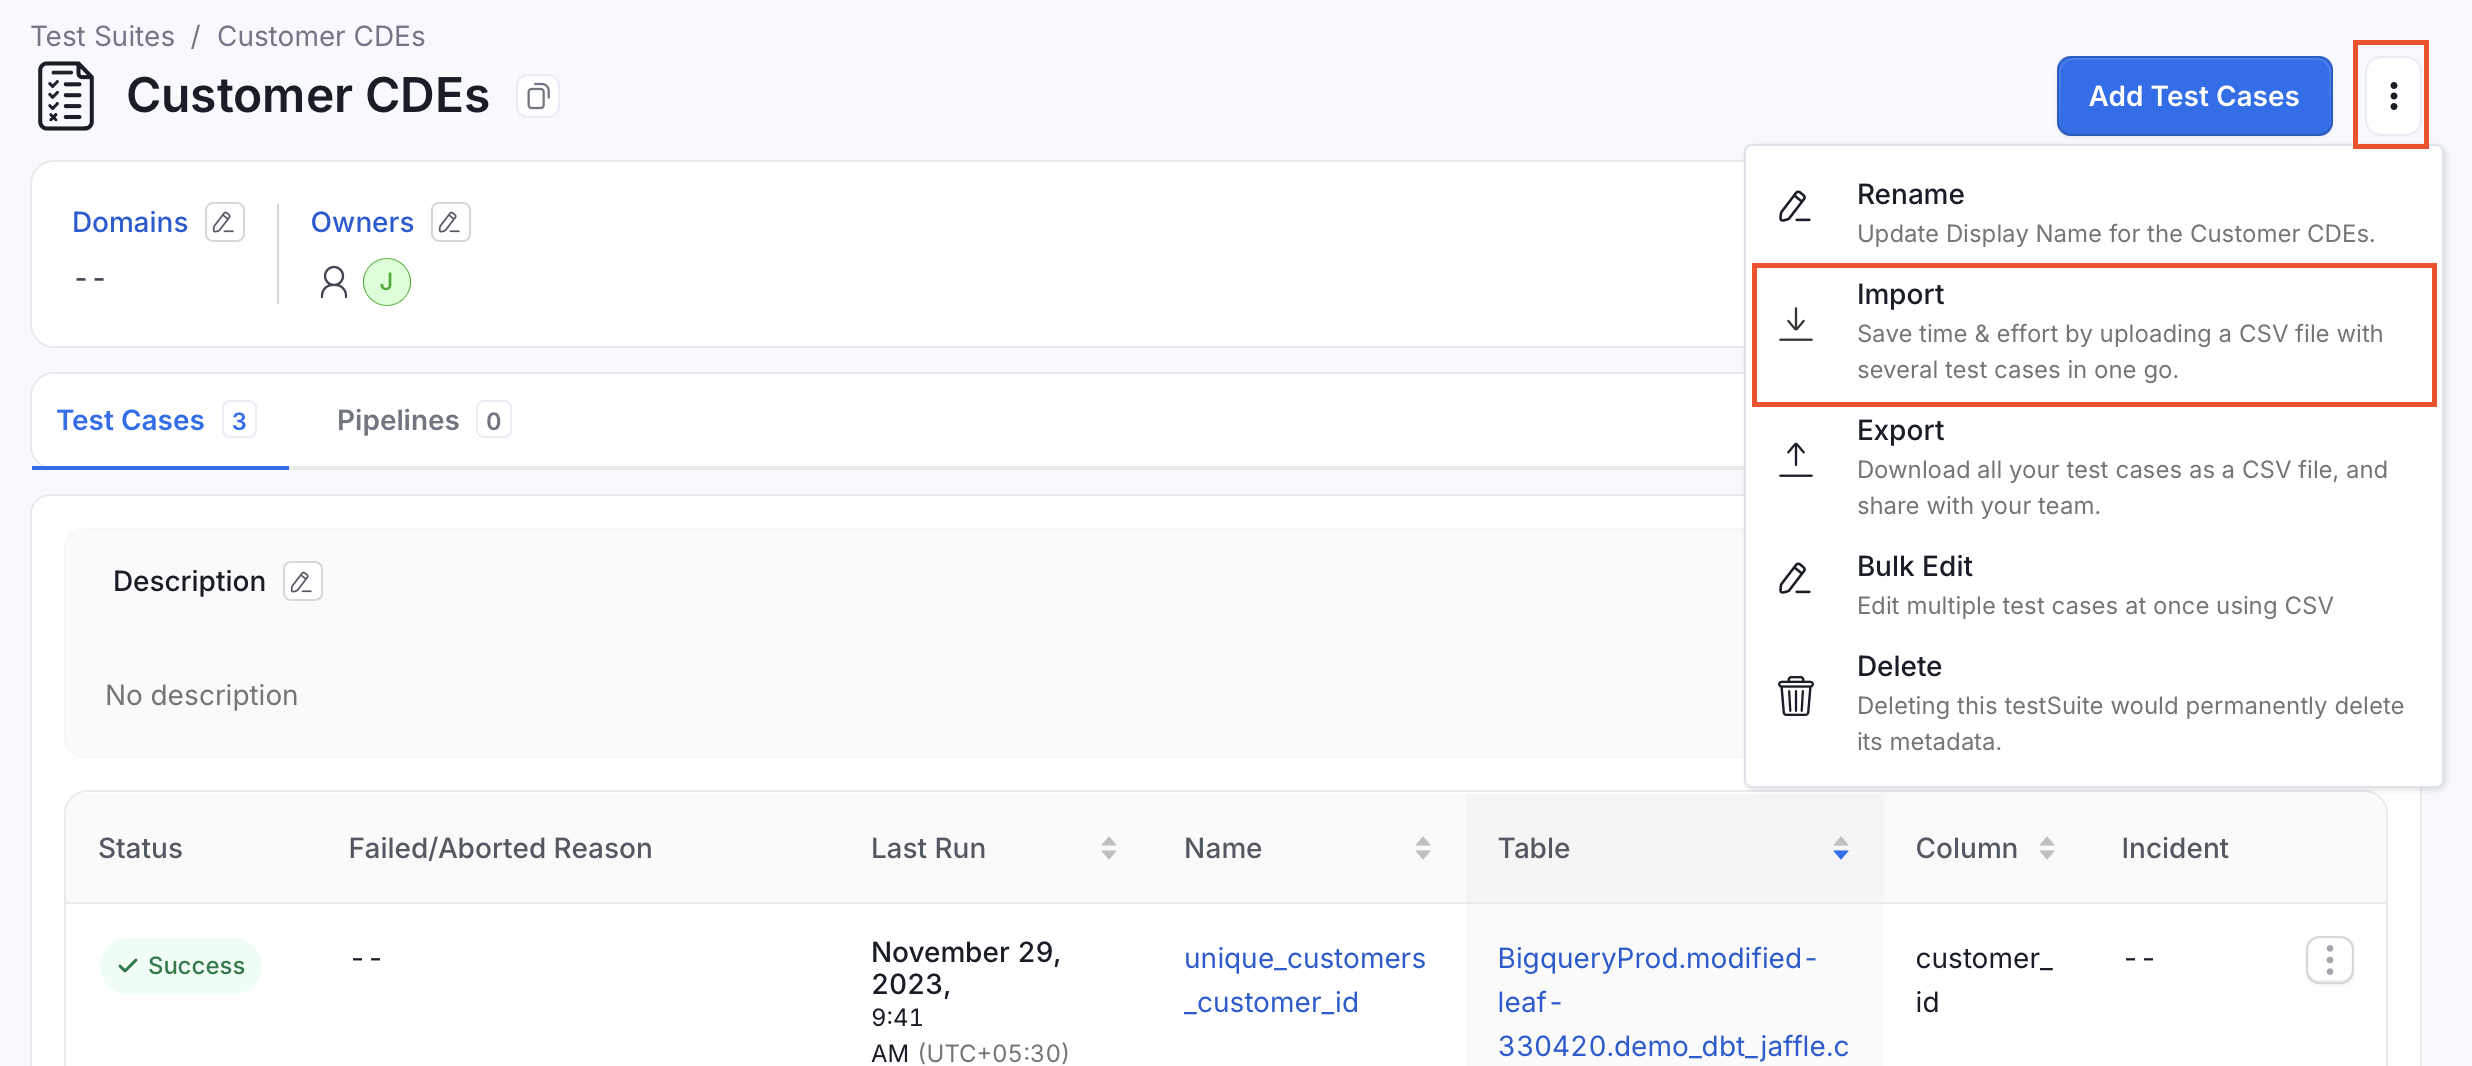The height and width of the screenshot is (1066, 2472).
Task: Sort by Name column arrows
Action: tap(1422, 848)
